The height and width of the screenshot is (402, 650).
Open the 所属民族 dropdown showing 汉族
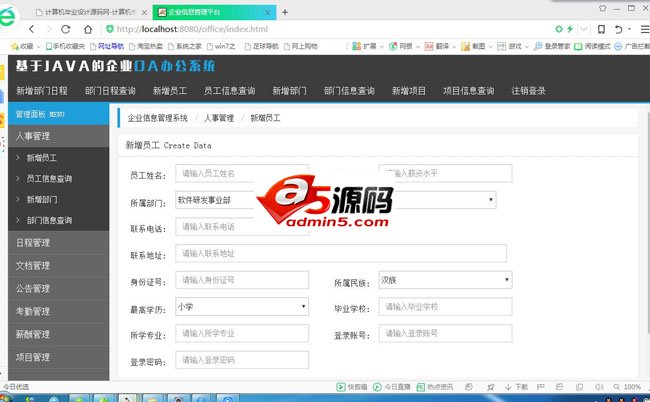coord(445,280)
